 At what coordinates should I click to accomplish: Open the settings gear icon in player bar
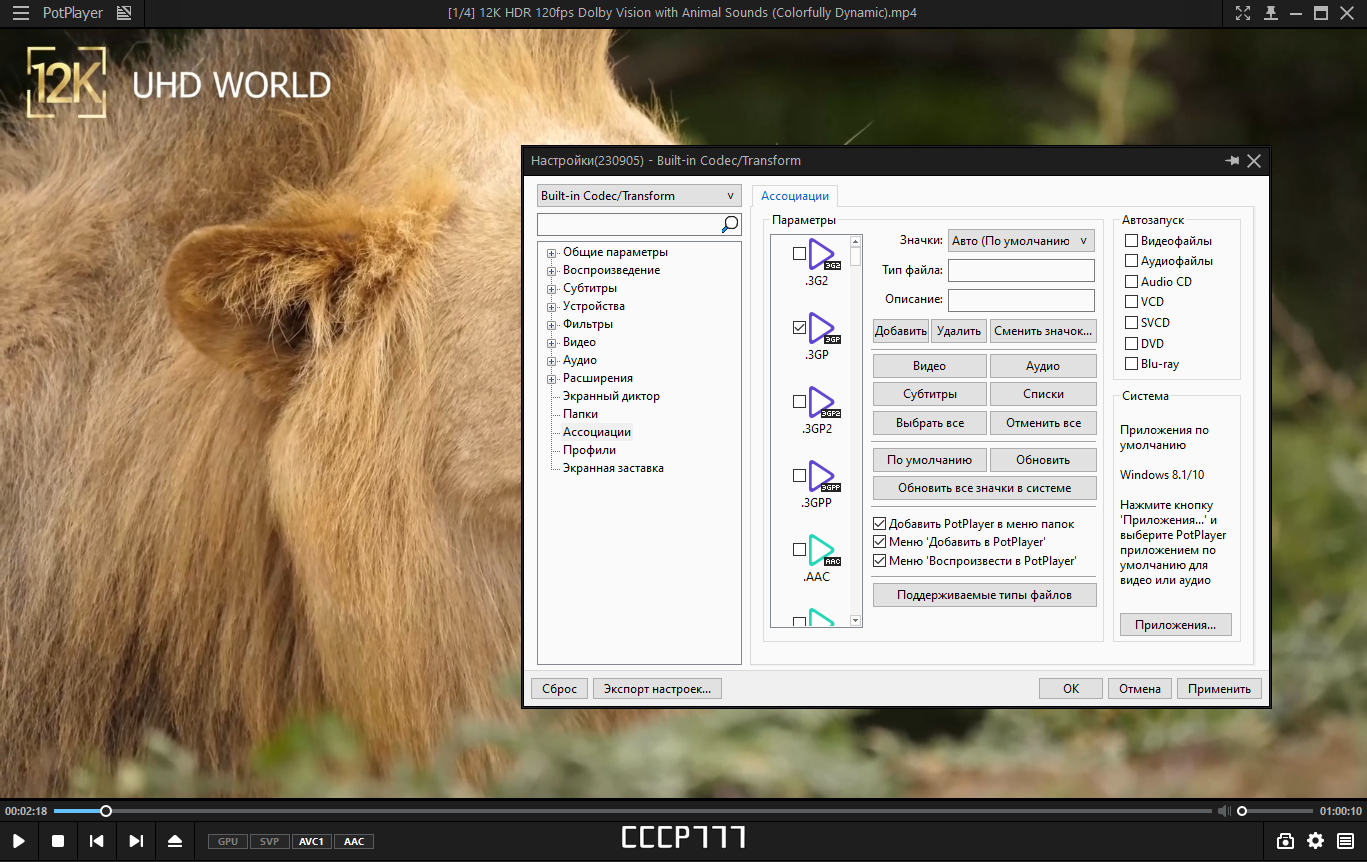point(1316,841)
